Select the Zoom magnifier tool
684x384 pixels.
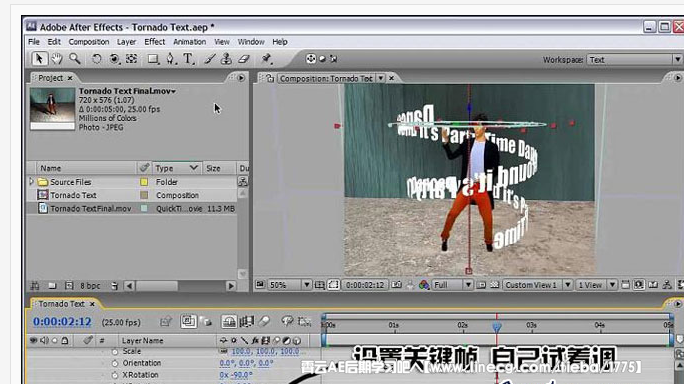coord(75,58)
